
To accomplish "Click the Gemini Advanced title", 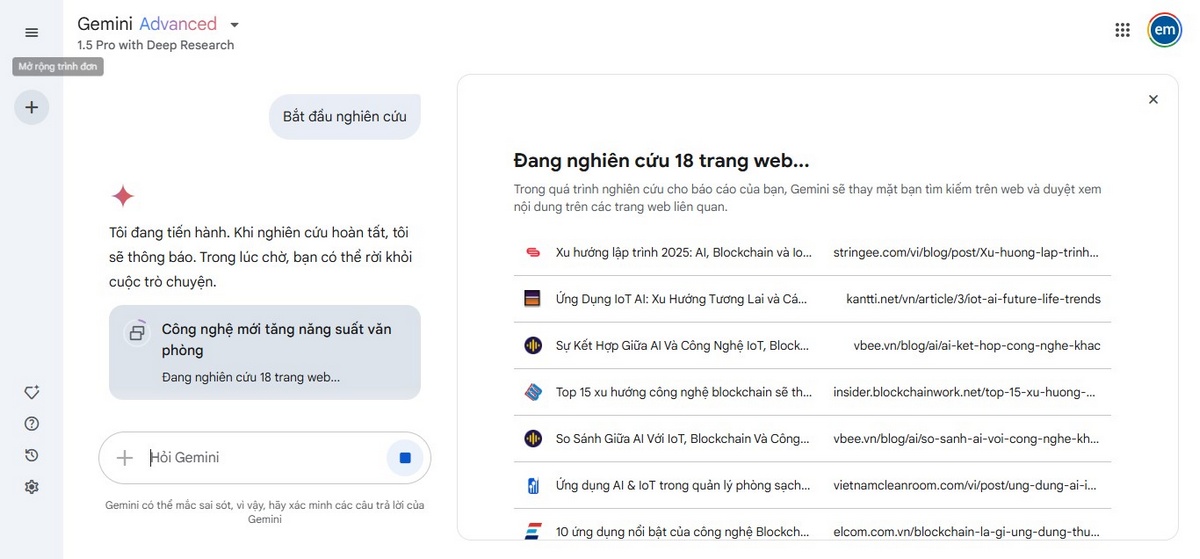I will pos(147,24).
